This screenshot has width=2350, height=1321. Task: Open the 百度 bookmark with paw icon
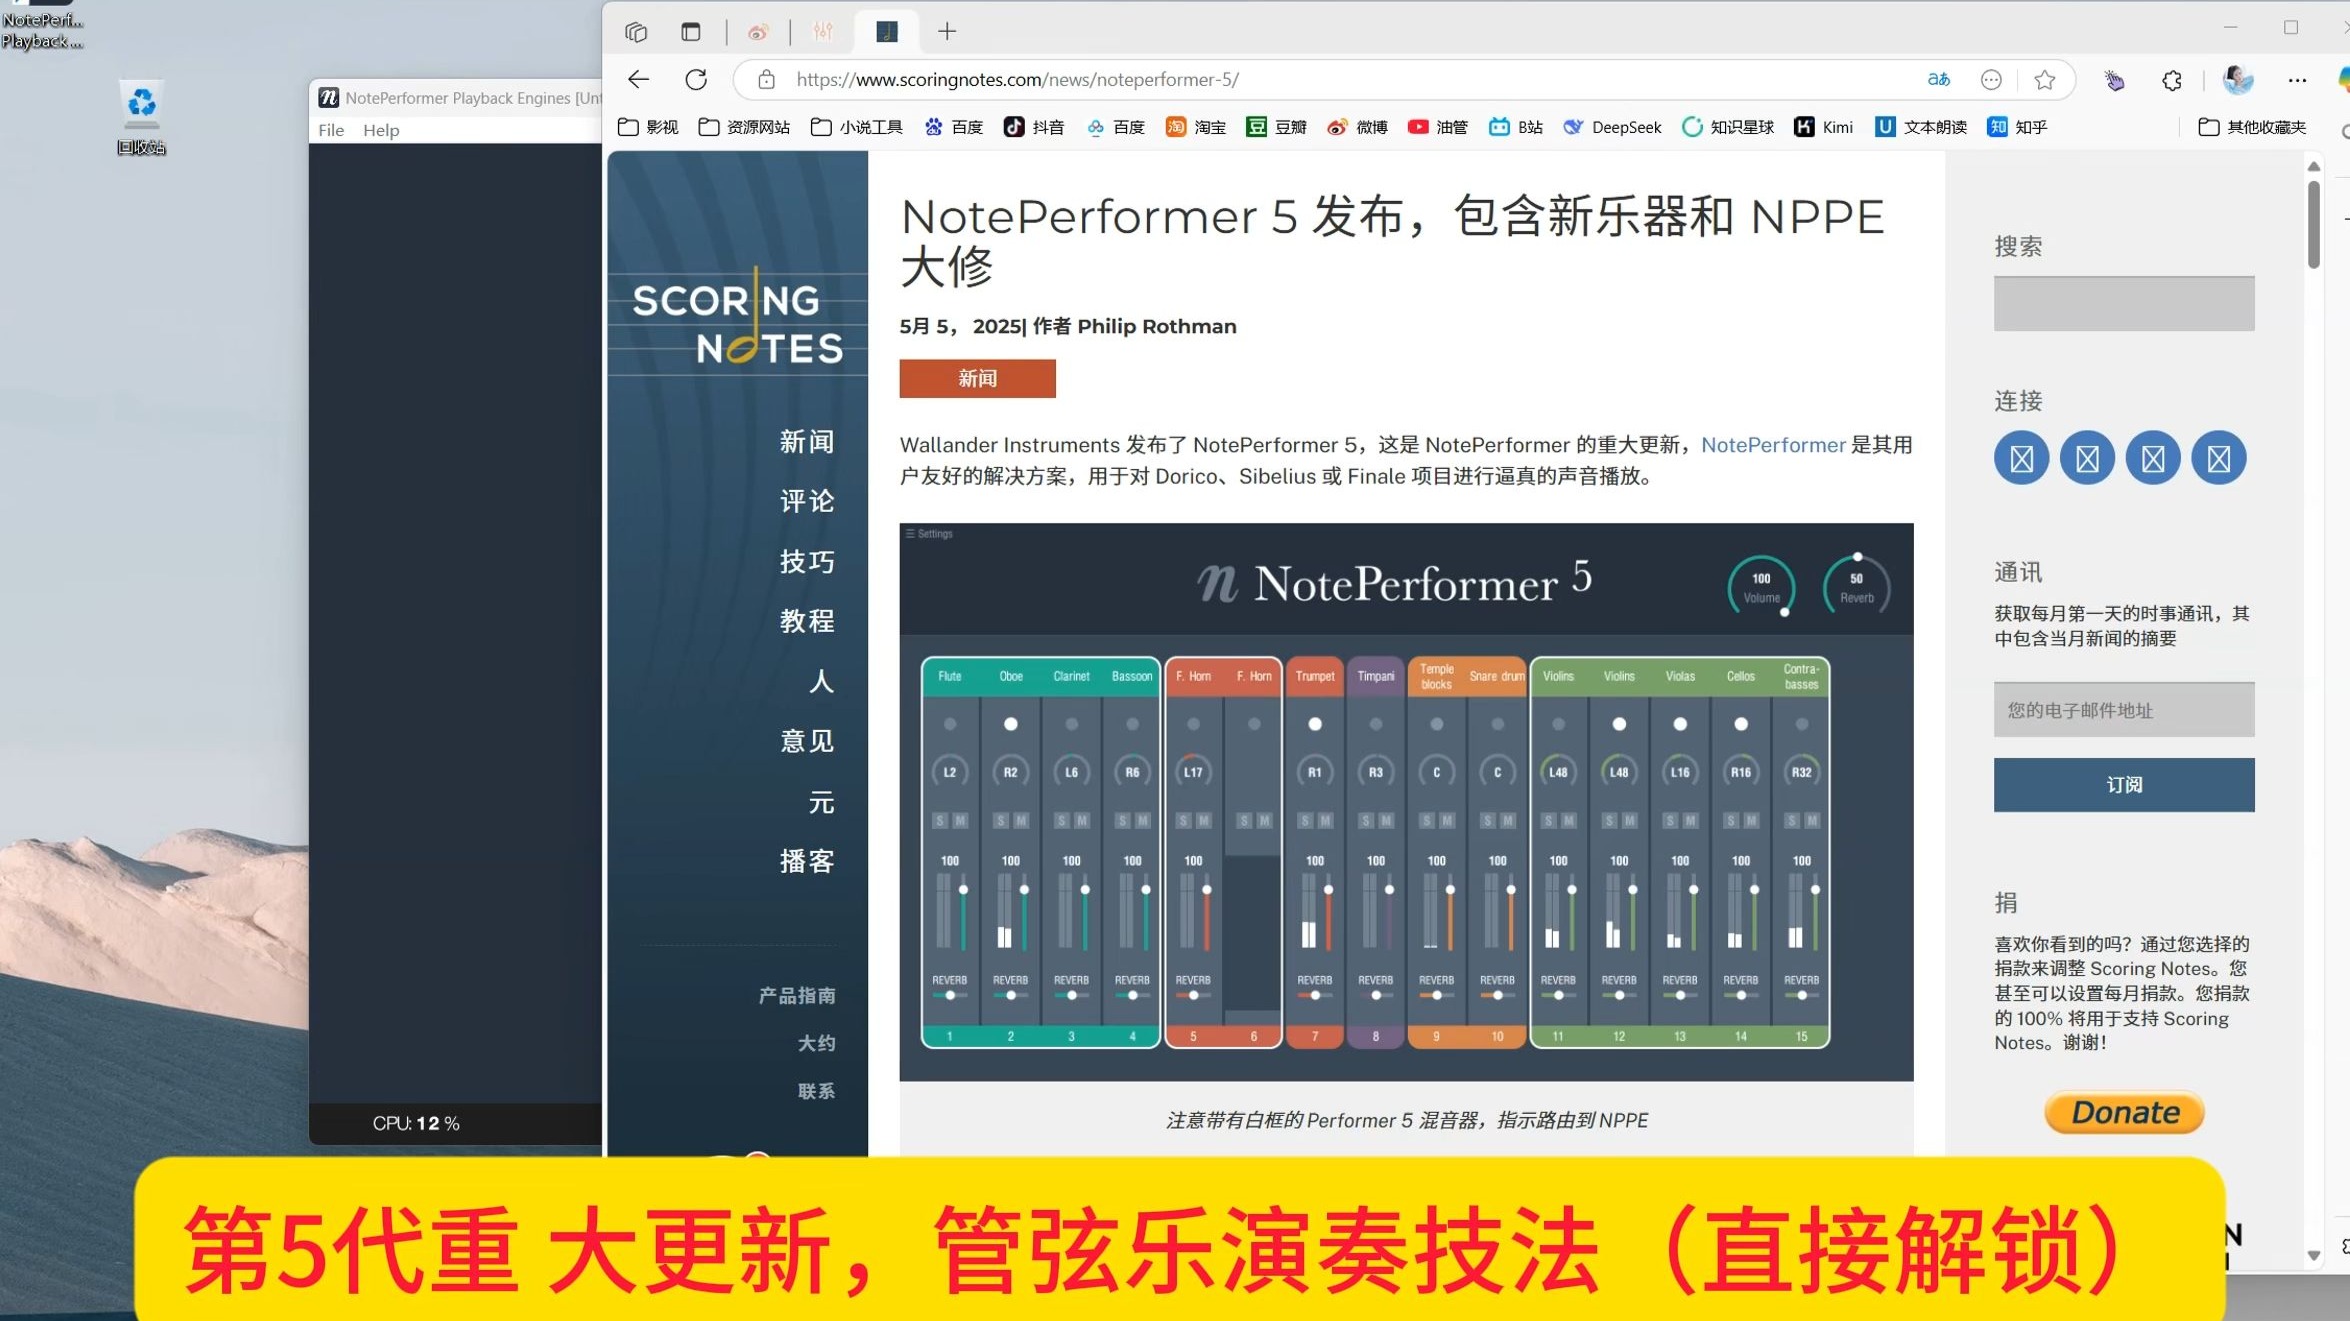(954, 127)
